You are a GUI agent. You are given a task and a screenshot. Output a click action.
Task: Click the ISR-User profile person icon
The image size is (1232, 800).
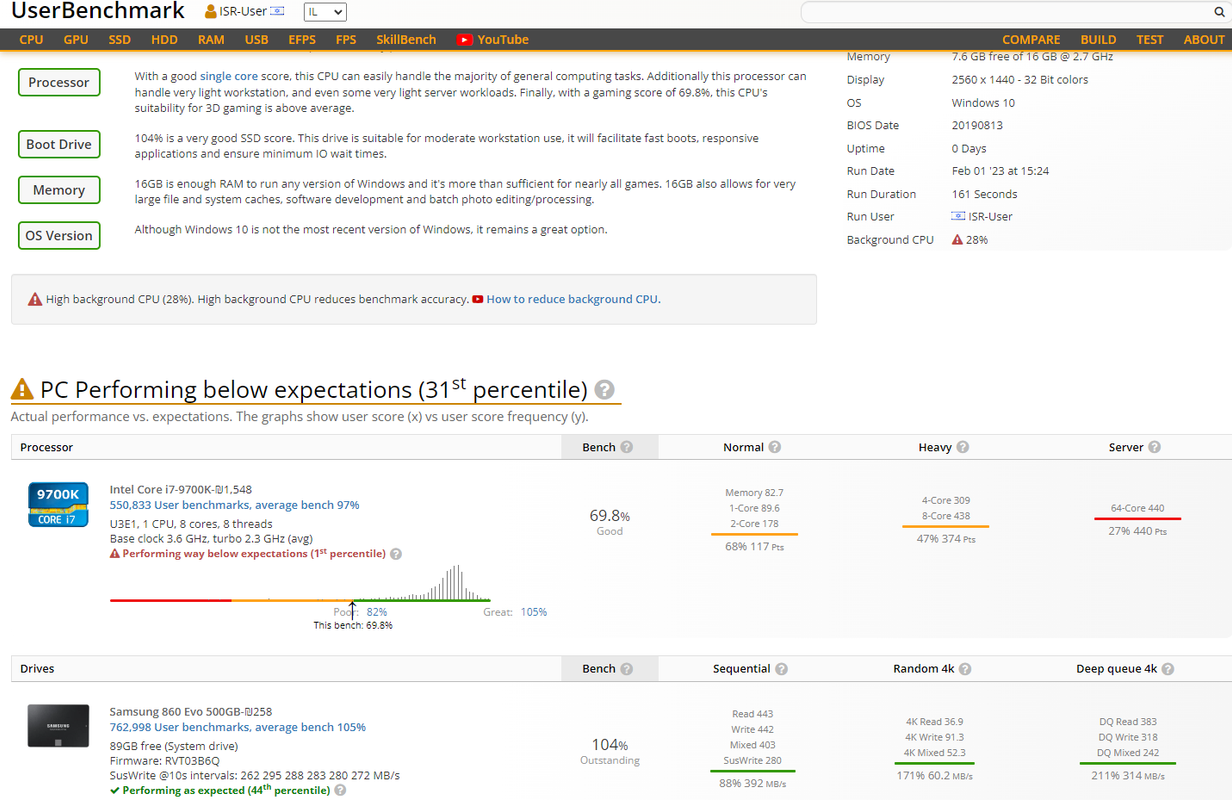point(211,12)
